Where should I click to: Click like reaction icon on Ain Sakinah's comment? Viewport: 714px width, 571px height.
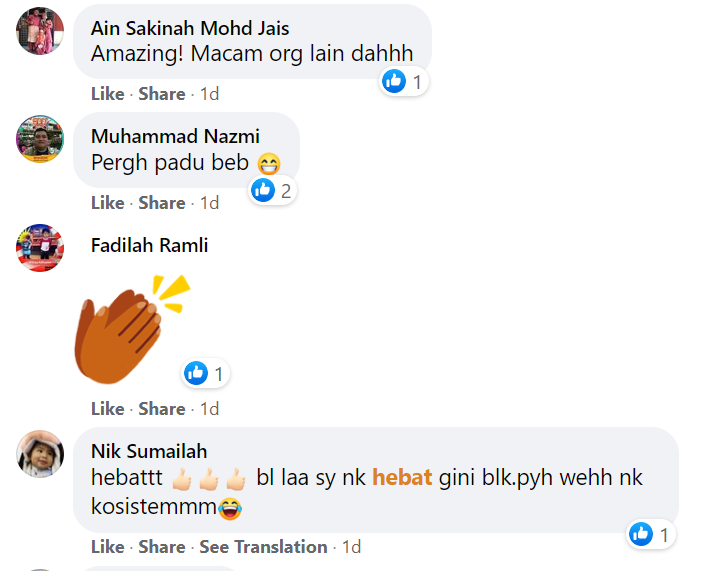click(x=394, y=81)
